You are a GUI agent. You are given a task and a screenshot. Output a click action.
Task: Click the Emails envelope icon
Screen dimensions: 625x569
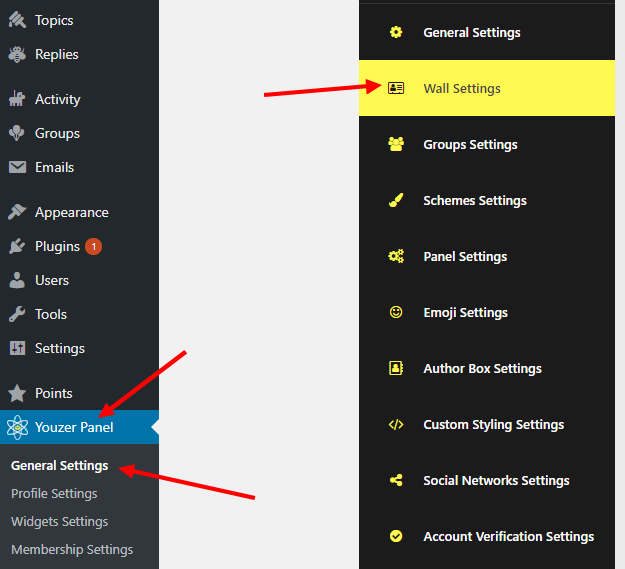tap(17, 167)
